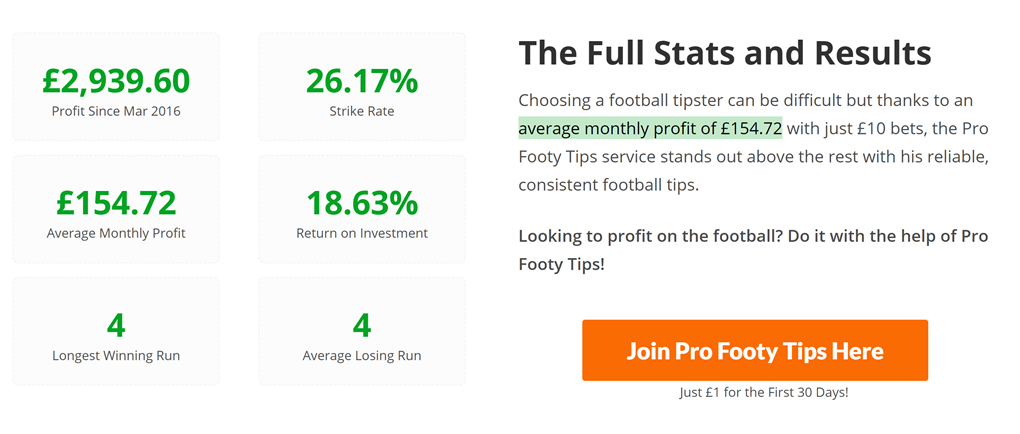Click the Return on Investment label
This screenshot has width=1020, height=434.
[362, 233]
